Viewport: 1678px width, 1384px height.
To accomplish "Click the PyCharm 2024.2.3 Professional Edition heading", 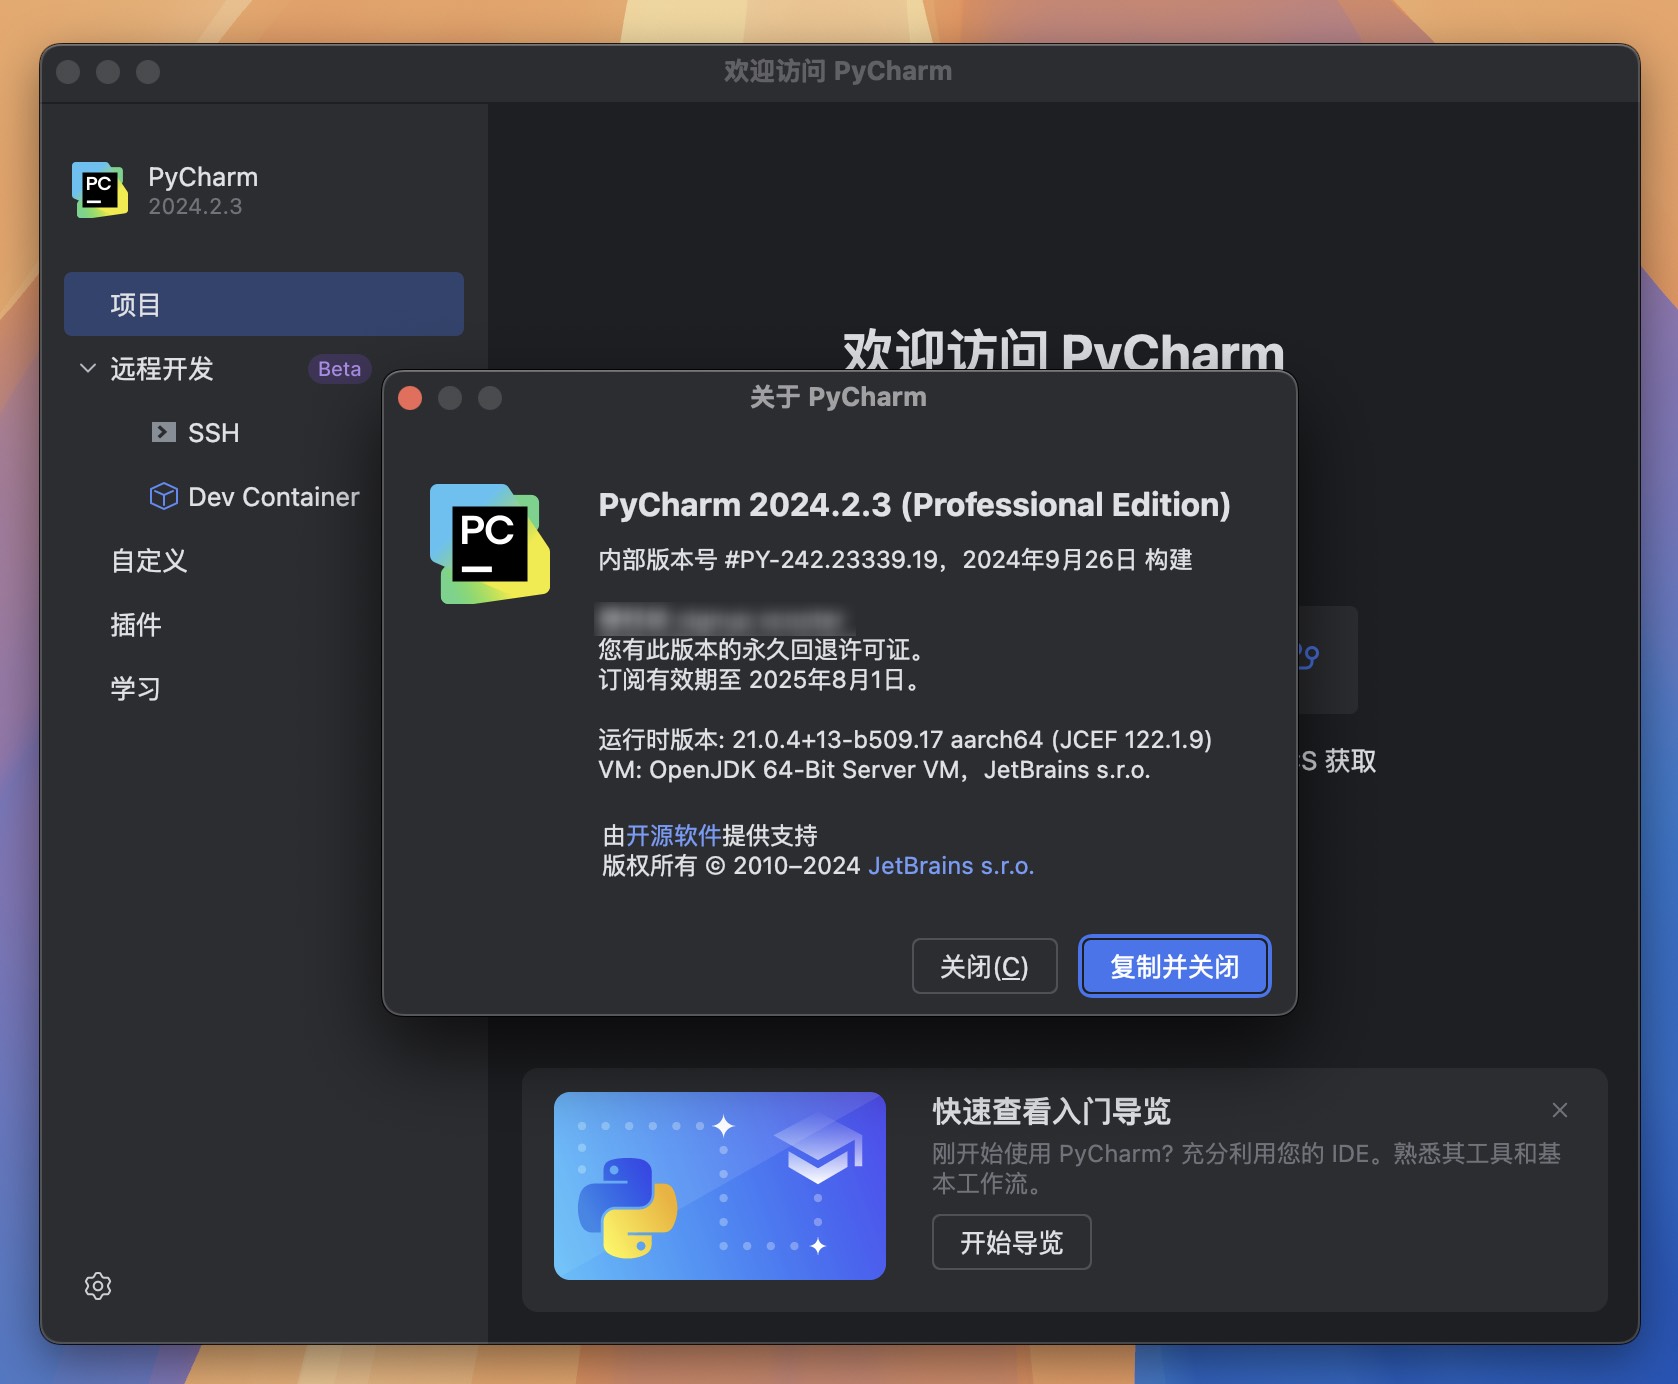I will pyautogui.click(x=914, y=505).
